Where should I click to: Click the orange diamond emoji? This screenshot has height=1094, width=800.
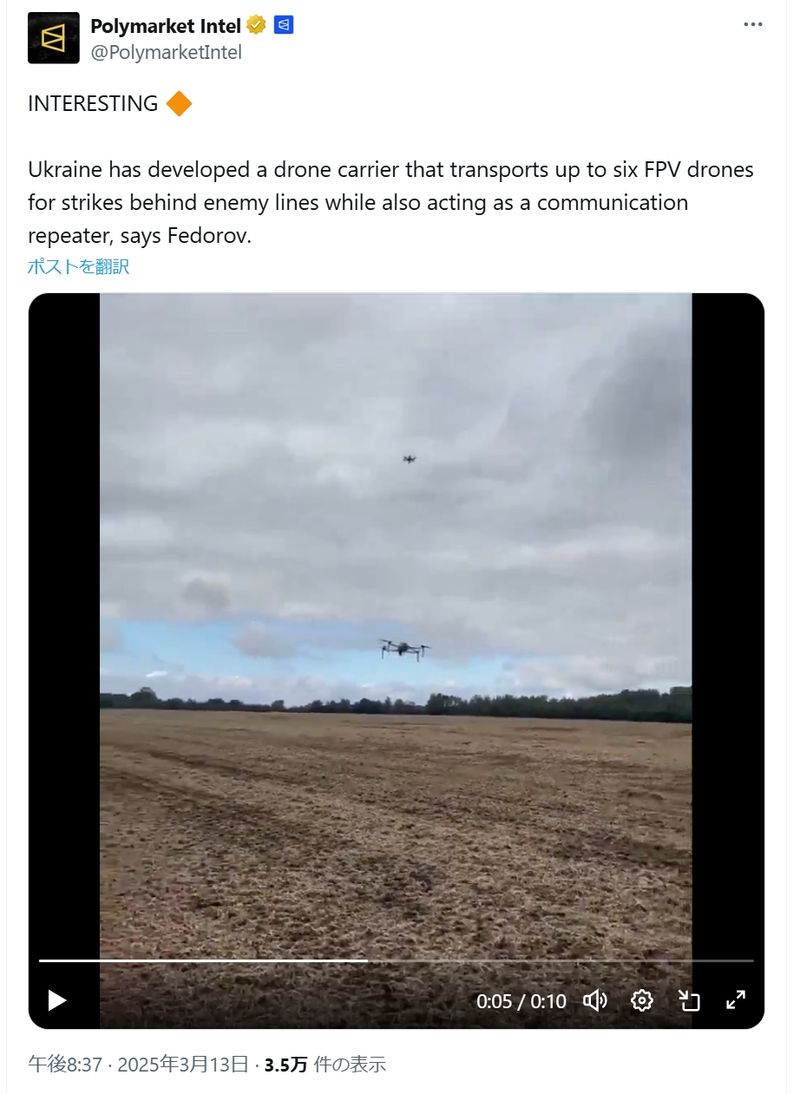tap(179, 103)
